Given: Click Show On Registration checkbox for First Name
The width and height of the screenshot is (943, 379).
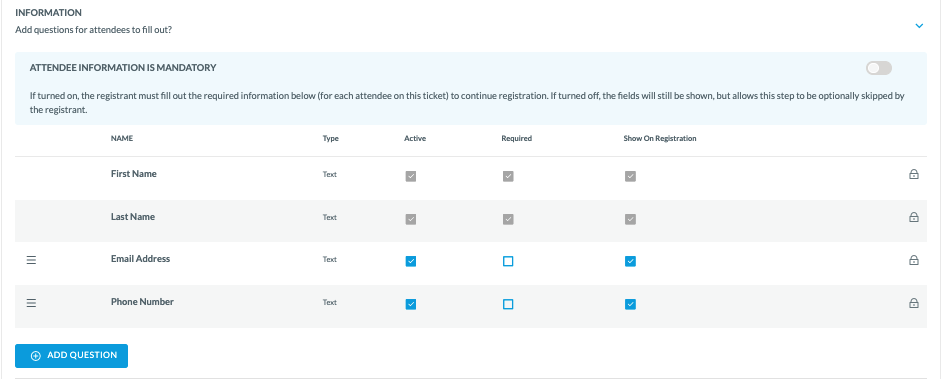Looking at the screenshot, I should (630, 176).
